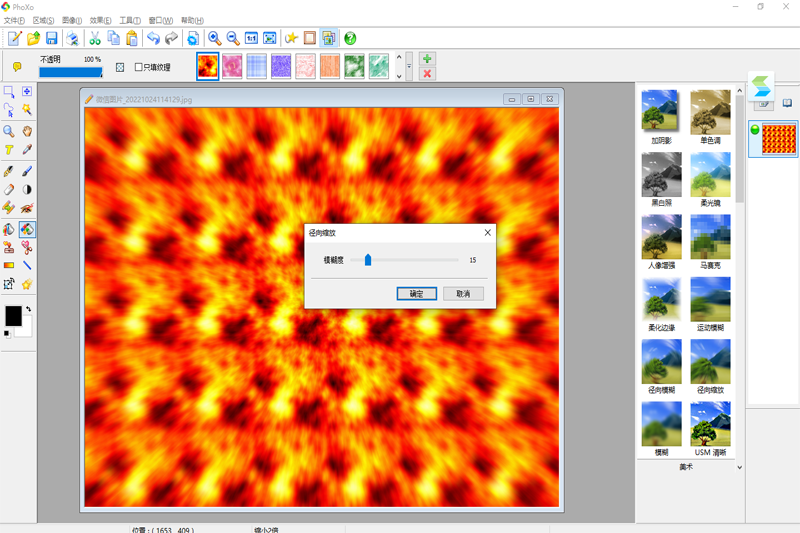Click the black foreground color swatch

tap(13, 316)
